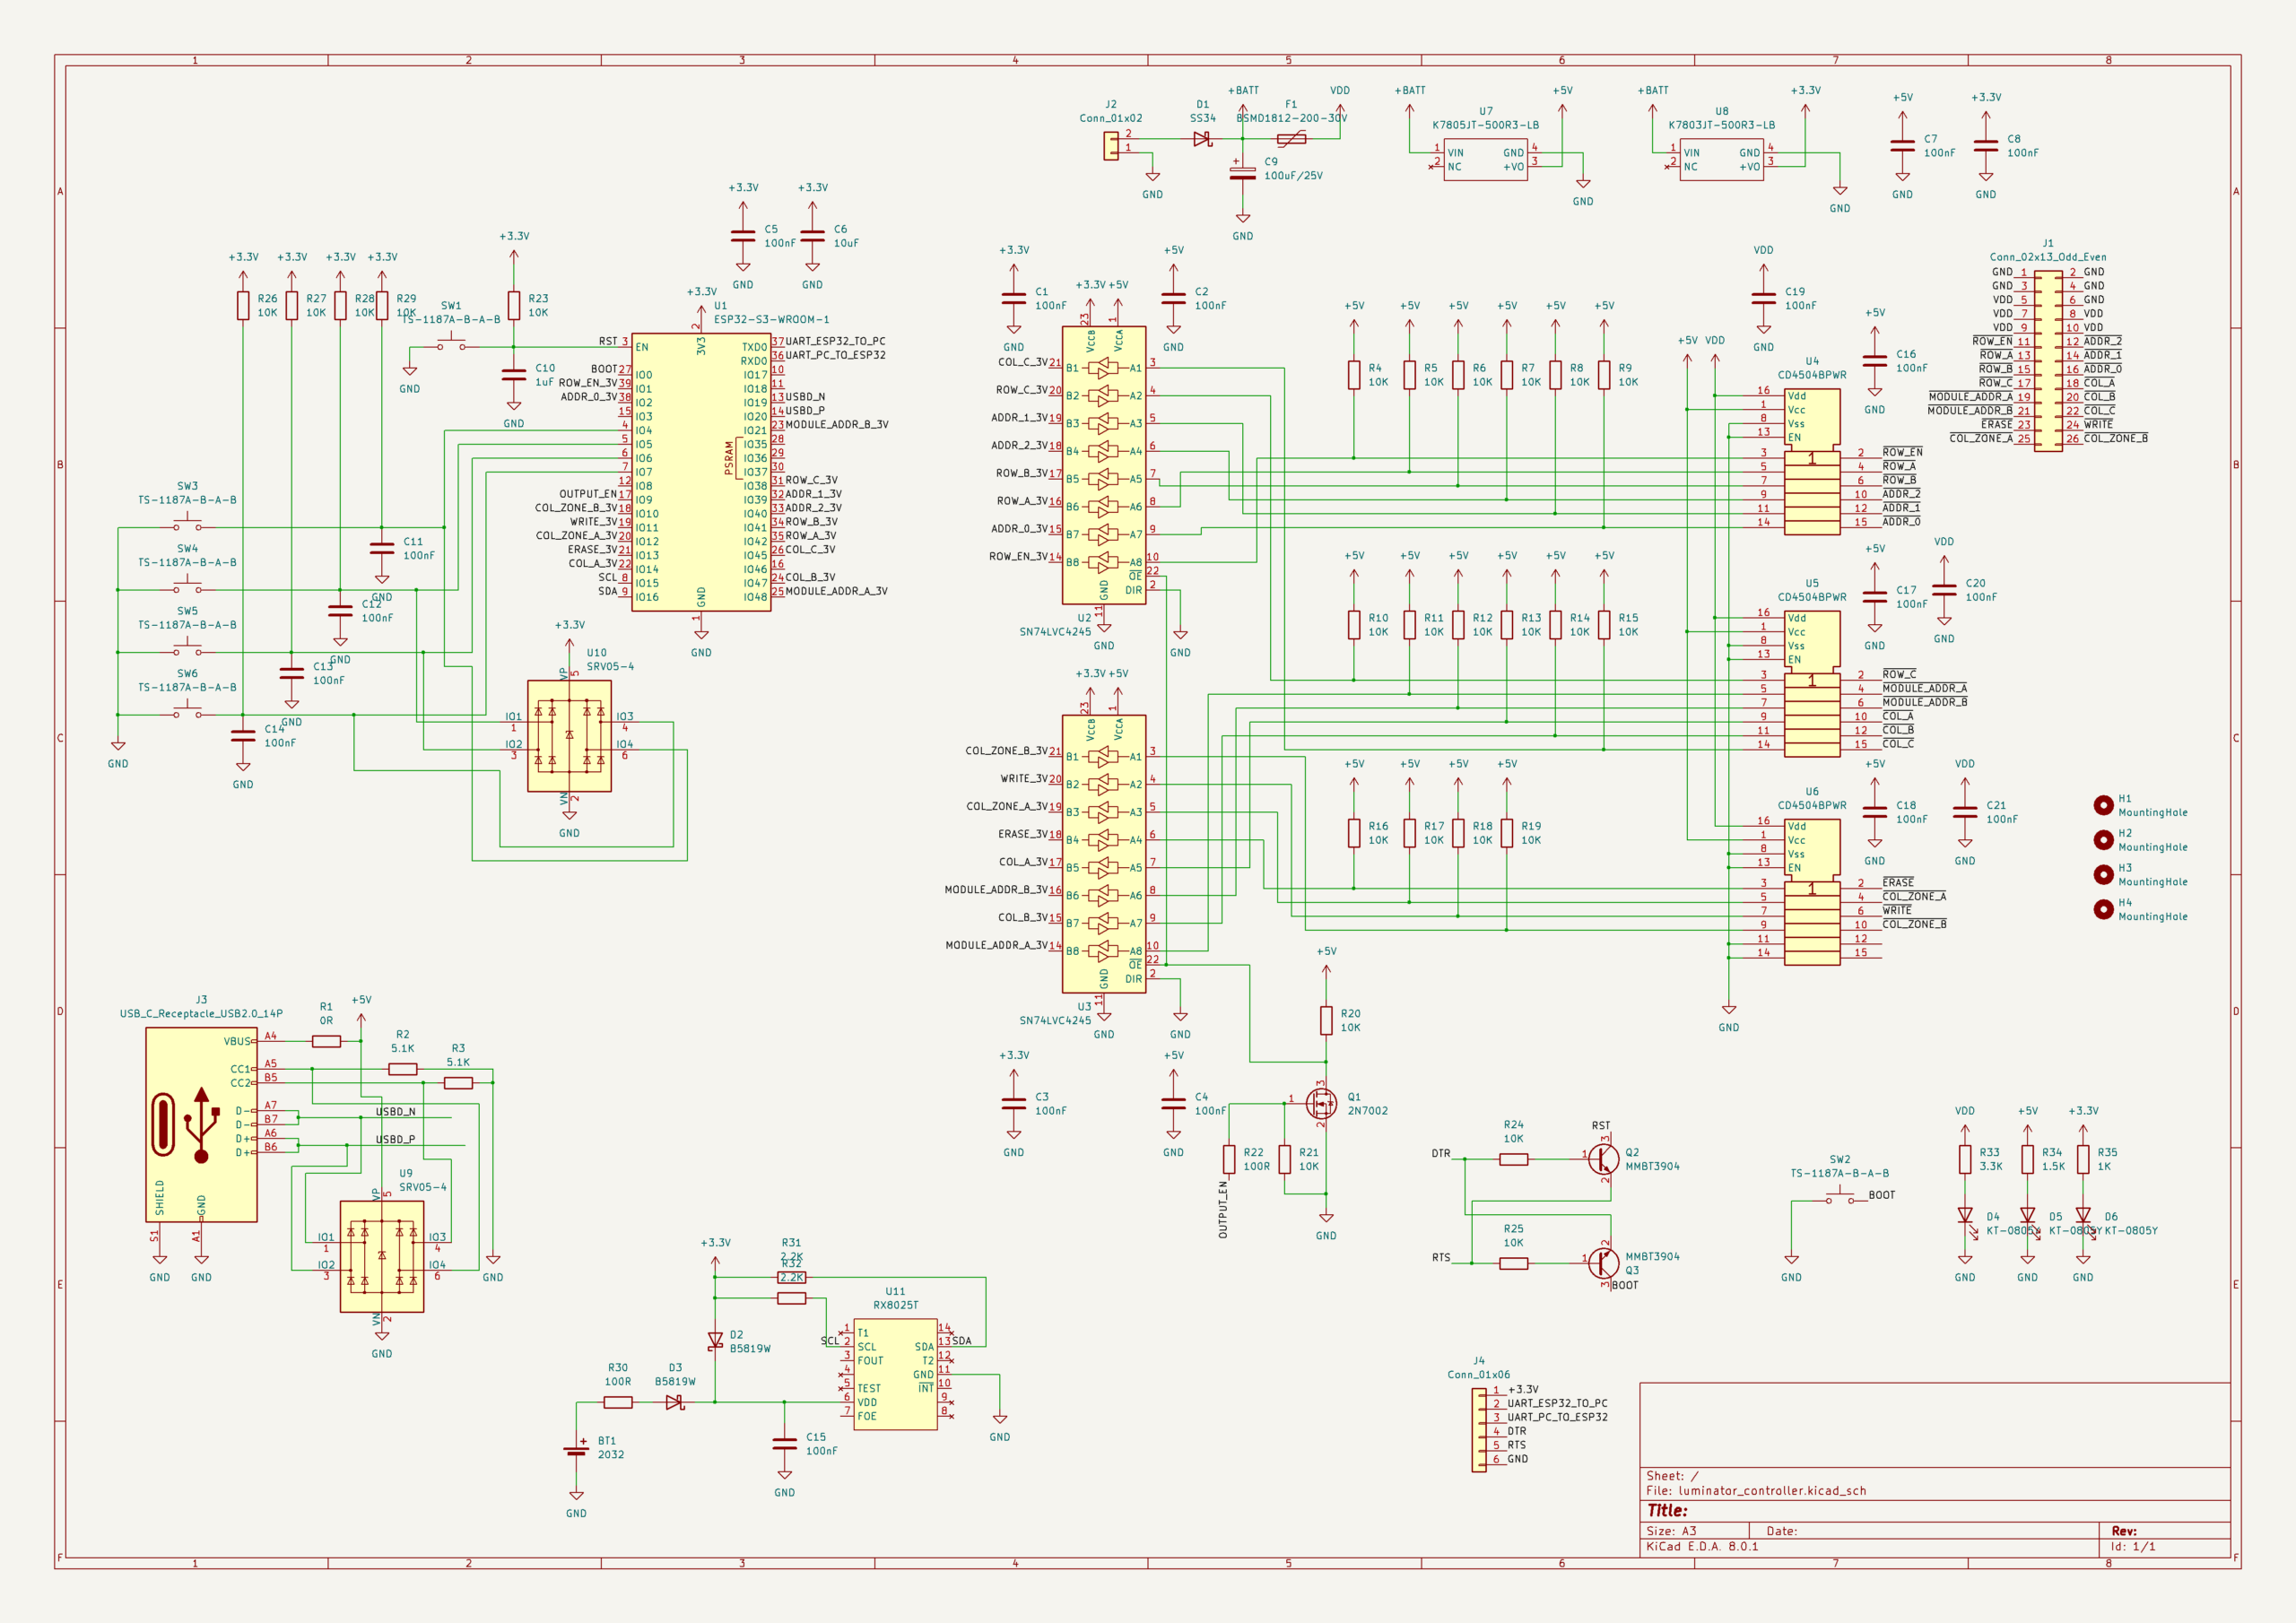Click the U2 SN74LVC4245 level shifter
Screen dimensions: 2296x1623
(x=1103, y=465)
